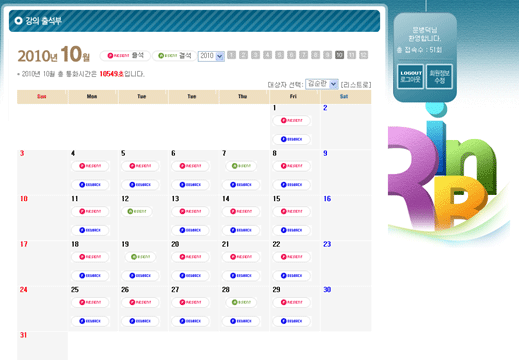This screenshot has height=361, width=519.
Task: Click the green absent badge on October 28
Action: point(241,302)
